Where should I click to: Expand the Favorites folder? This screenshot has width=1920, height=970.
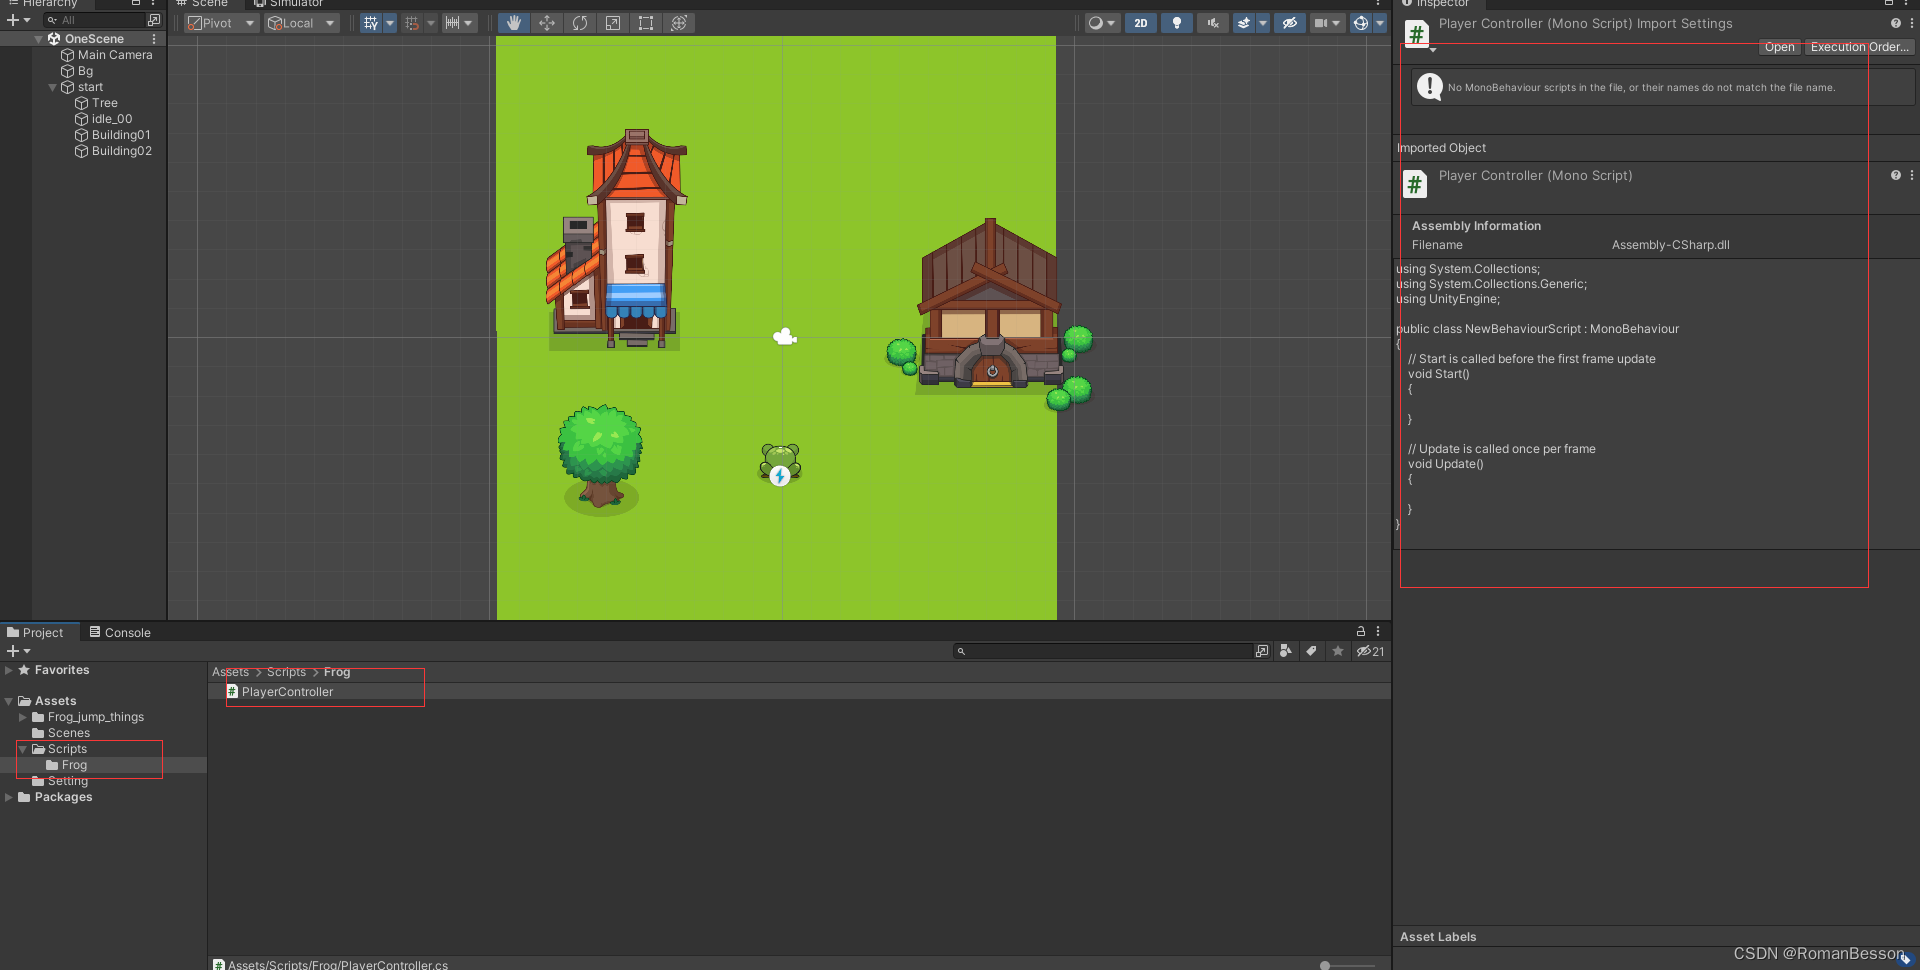(9, 670)
